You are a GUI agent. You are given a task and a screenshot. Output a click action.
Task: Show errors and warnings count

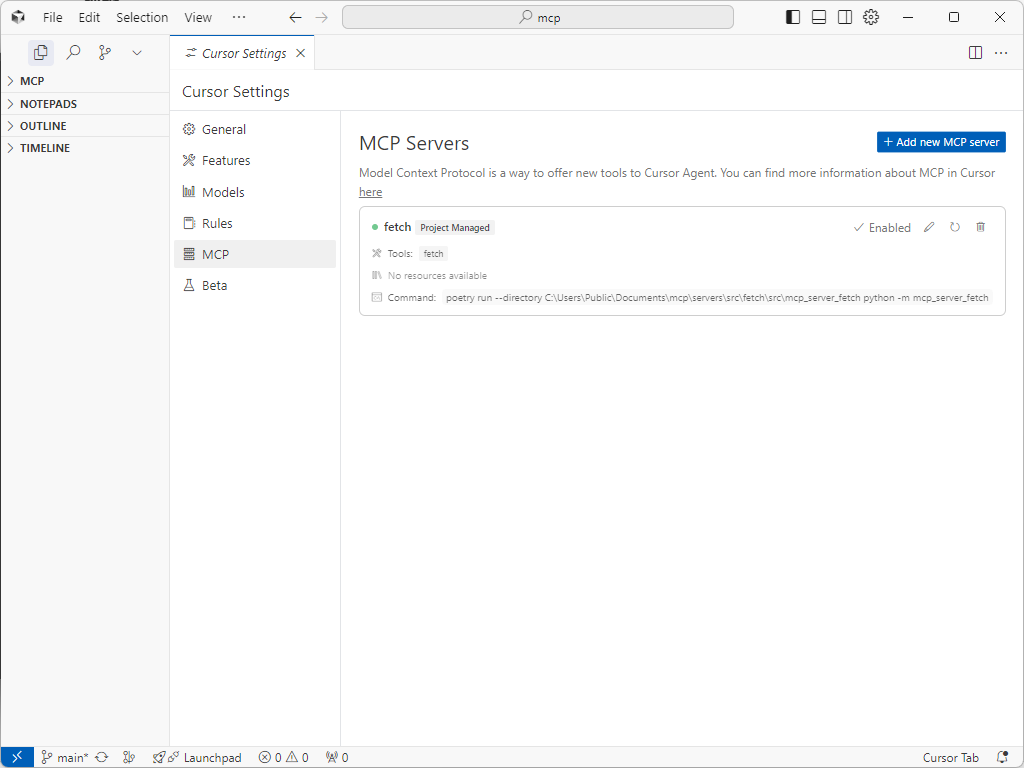pos(283,758)
